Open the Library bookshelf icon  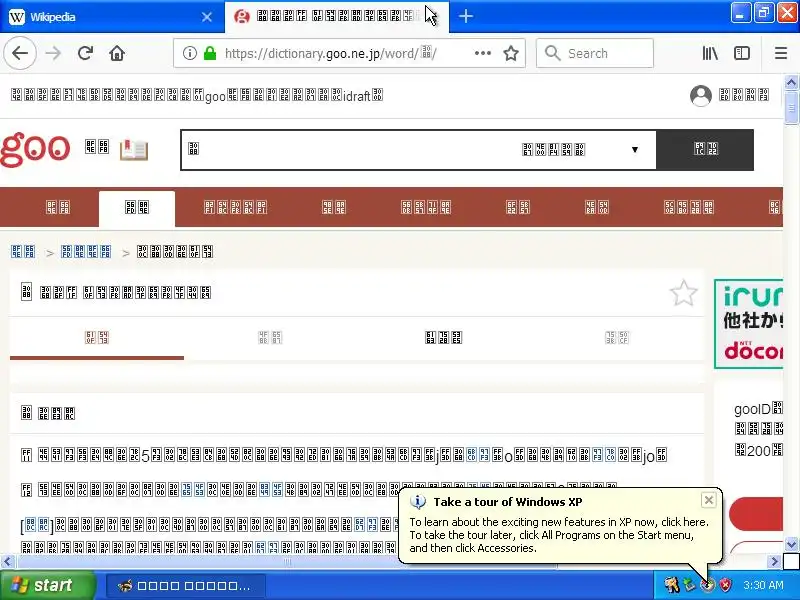tap(710, 53)
